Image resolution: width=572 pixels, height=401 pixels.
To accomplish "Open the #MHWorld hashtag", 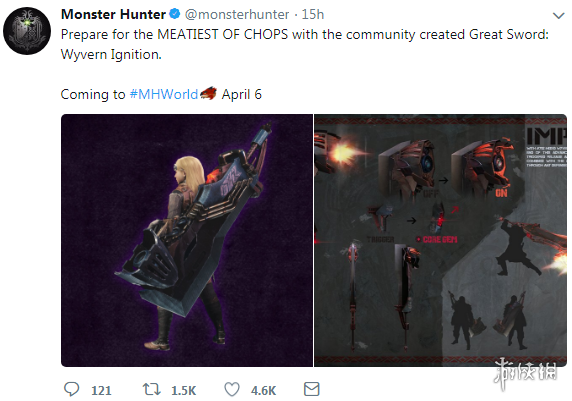I will [163, 94].
